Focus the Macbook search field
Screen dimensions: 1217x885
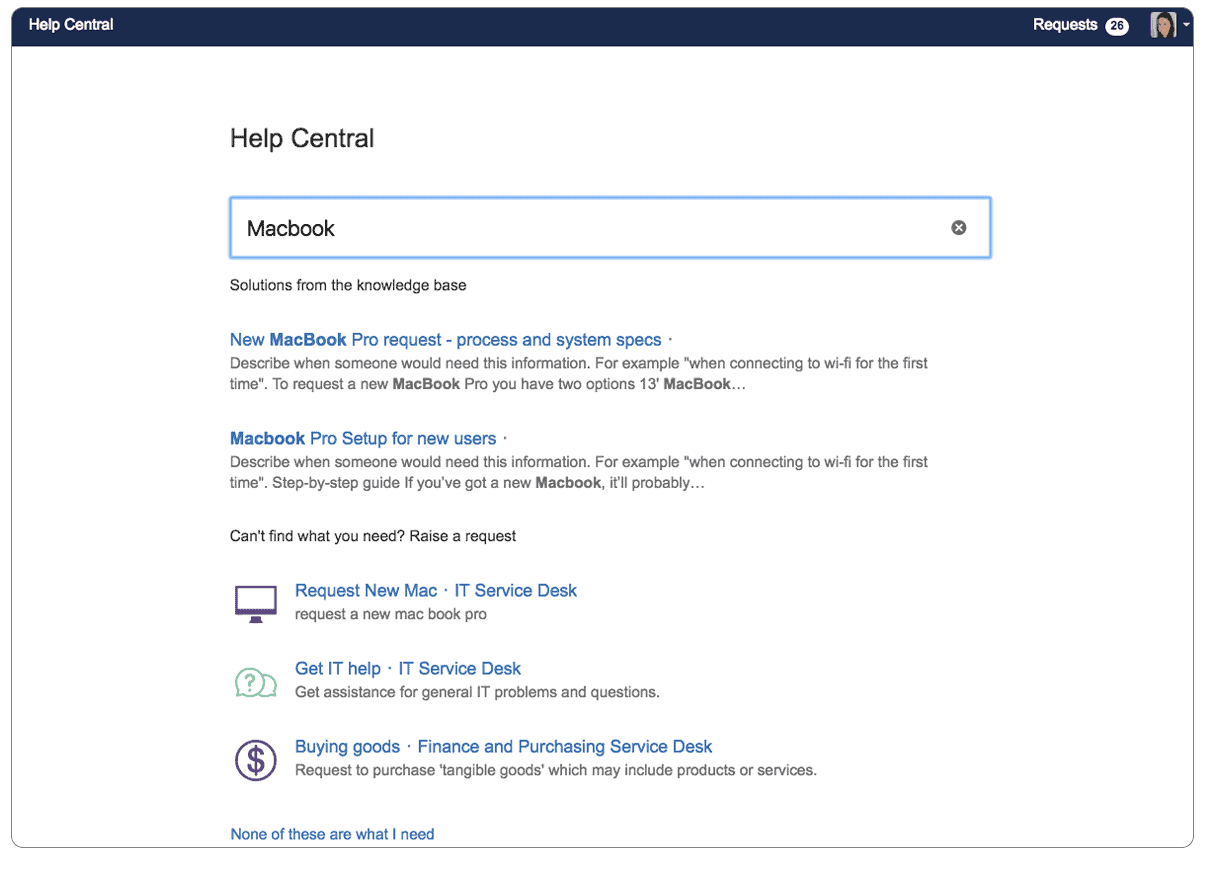[590, 228]
